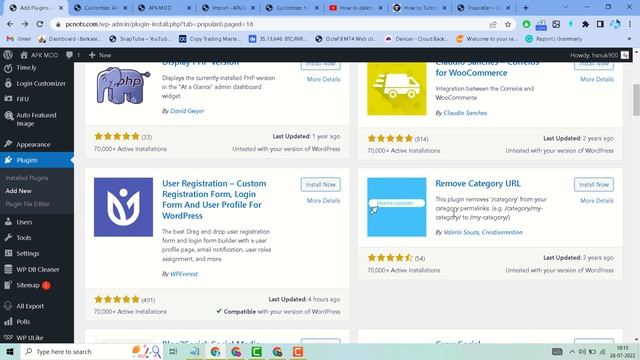Show hidden system tray icons chevron
640x360 pixels.
pyautogui.click(x=572, y=351)
